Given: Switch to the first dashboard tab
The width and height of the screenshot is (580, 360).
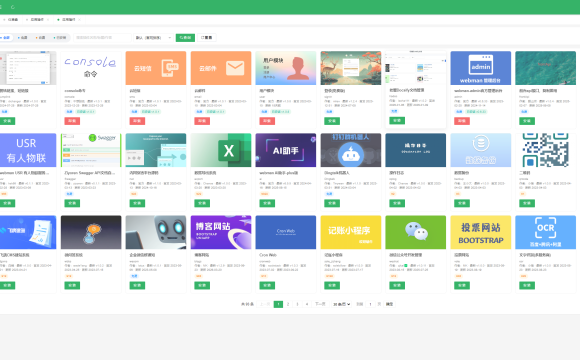Looking at the screenshot, I should pyautogui.click(x=12, y=20).
